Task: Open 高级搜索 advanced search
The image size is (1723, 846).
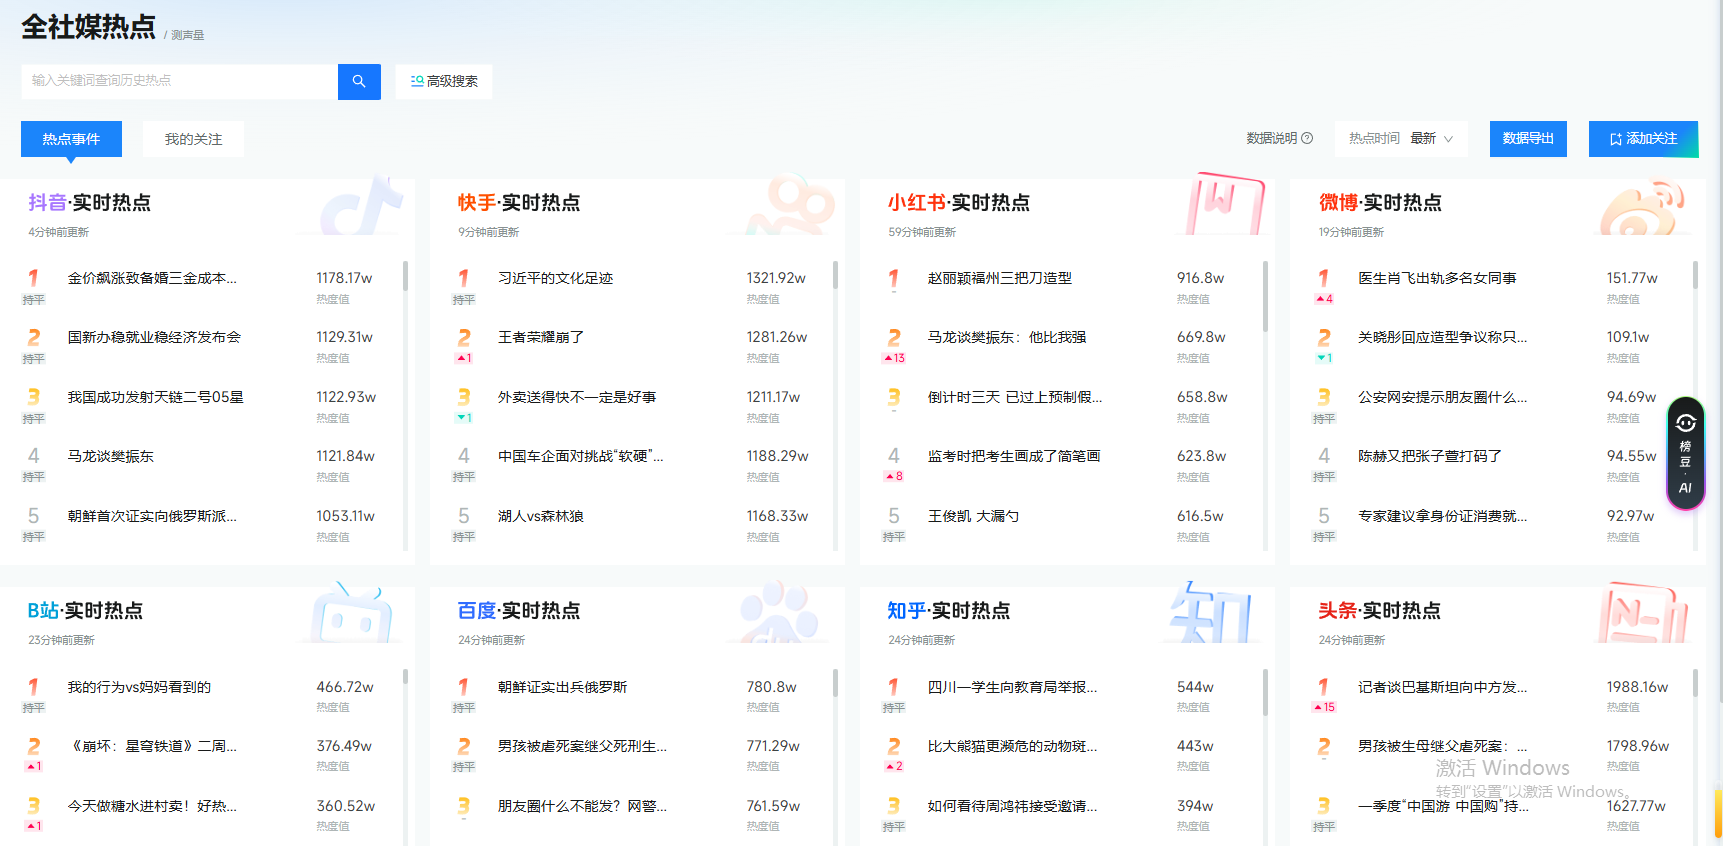Action: (x=444, y=81)
